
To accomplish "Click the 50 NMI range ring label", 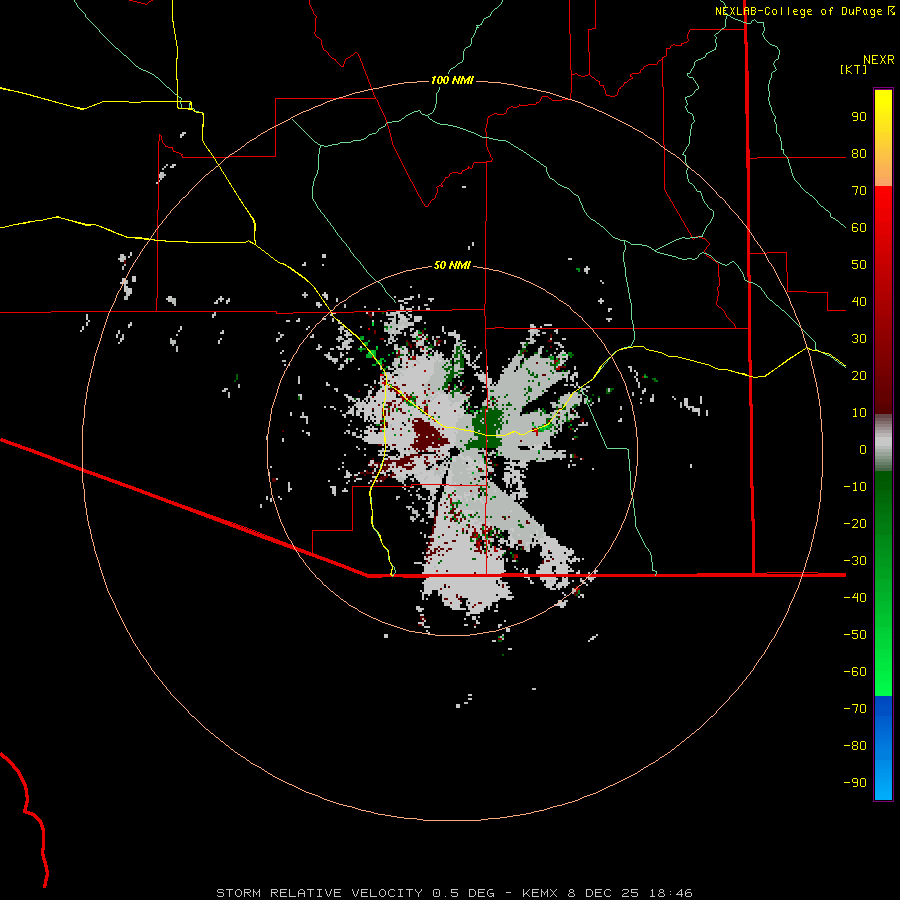I will (452, 265).
